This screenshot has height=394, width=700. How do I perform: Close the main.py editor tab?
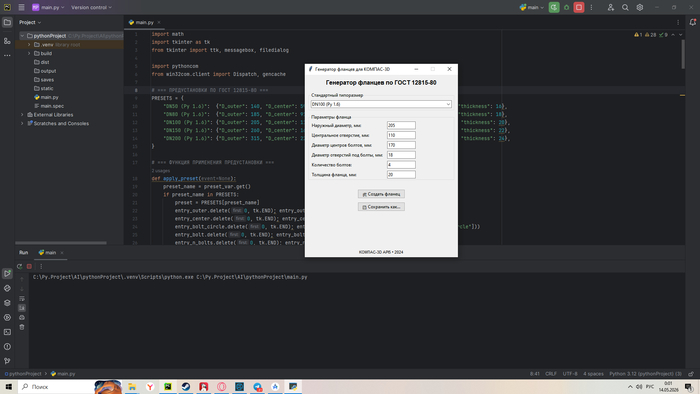tap(159, 22)
